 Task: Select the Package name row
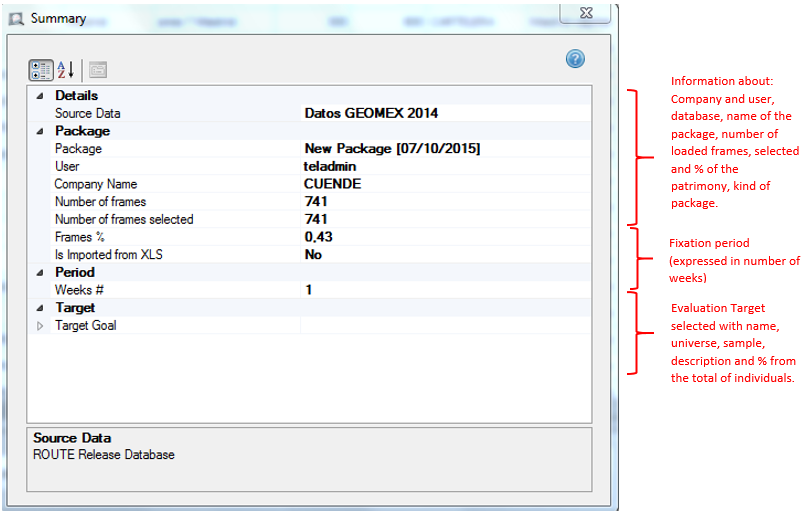[78, 149]
